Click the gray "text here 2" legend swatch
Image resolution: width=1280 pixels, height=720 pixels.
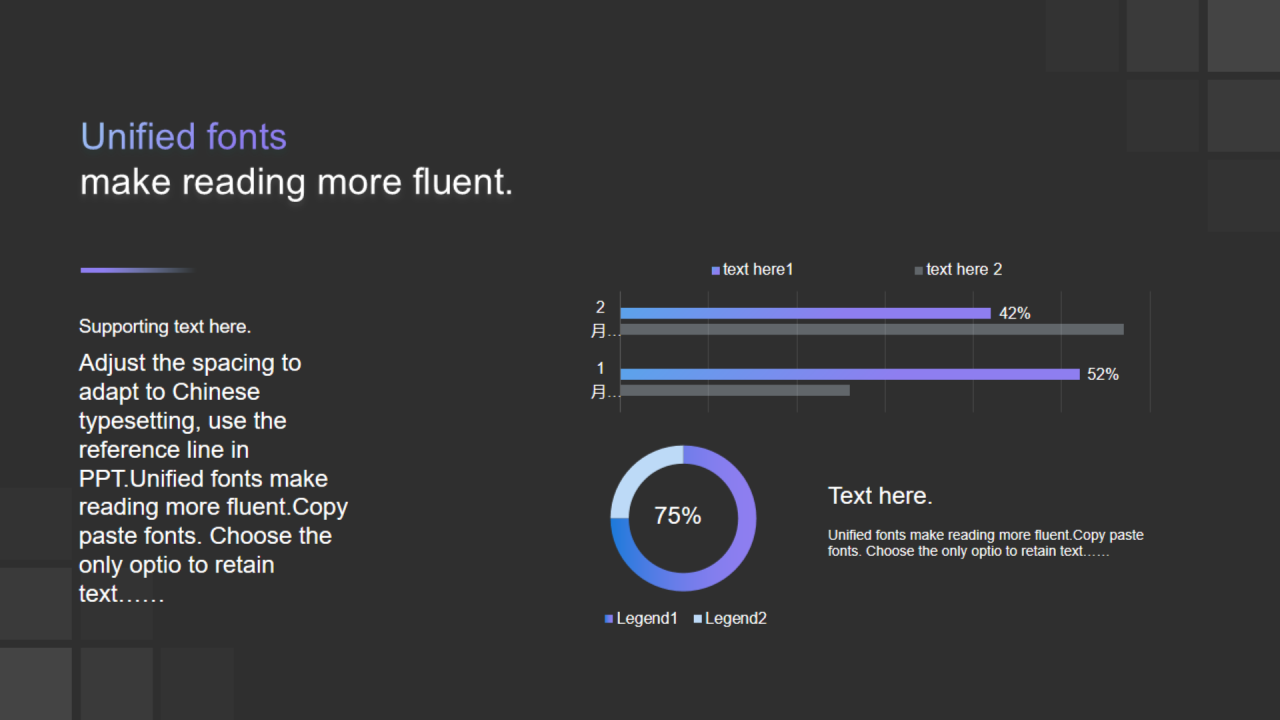click(x=919, y=270)
